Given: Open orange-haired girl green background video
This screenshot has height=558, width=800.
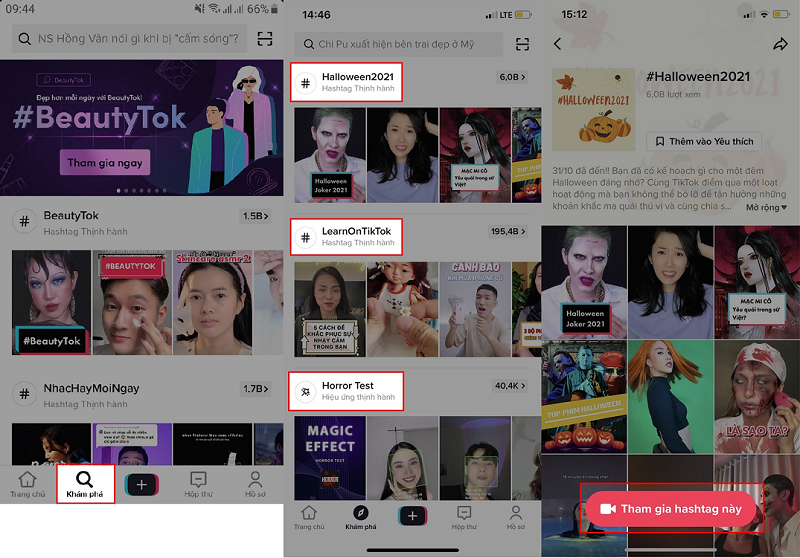Looking at the screenshot, I should [670, 397].
